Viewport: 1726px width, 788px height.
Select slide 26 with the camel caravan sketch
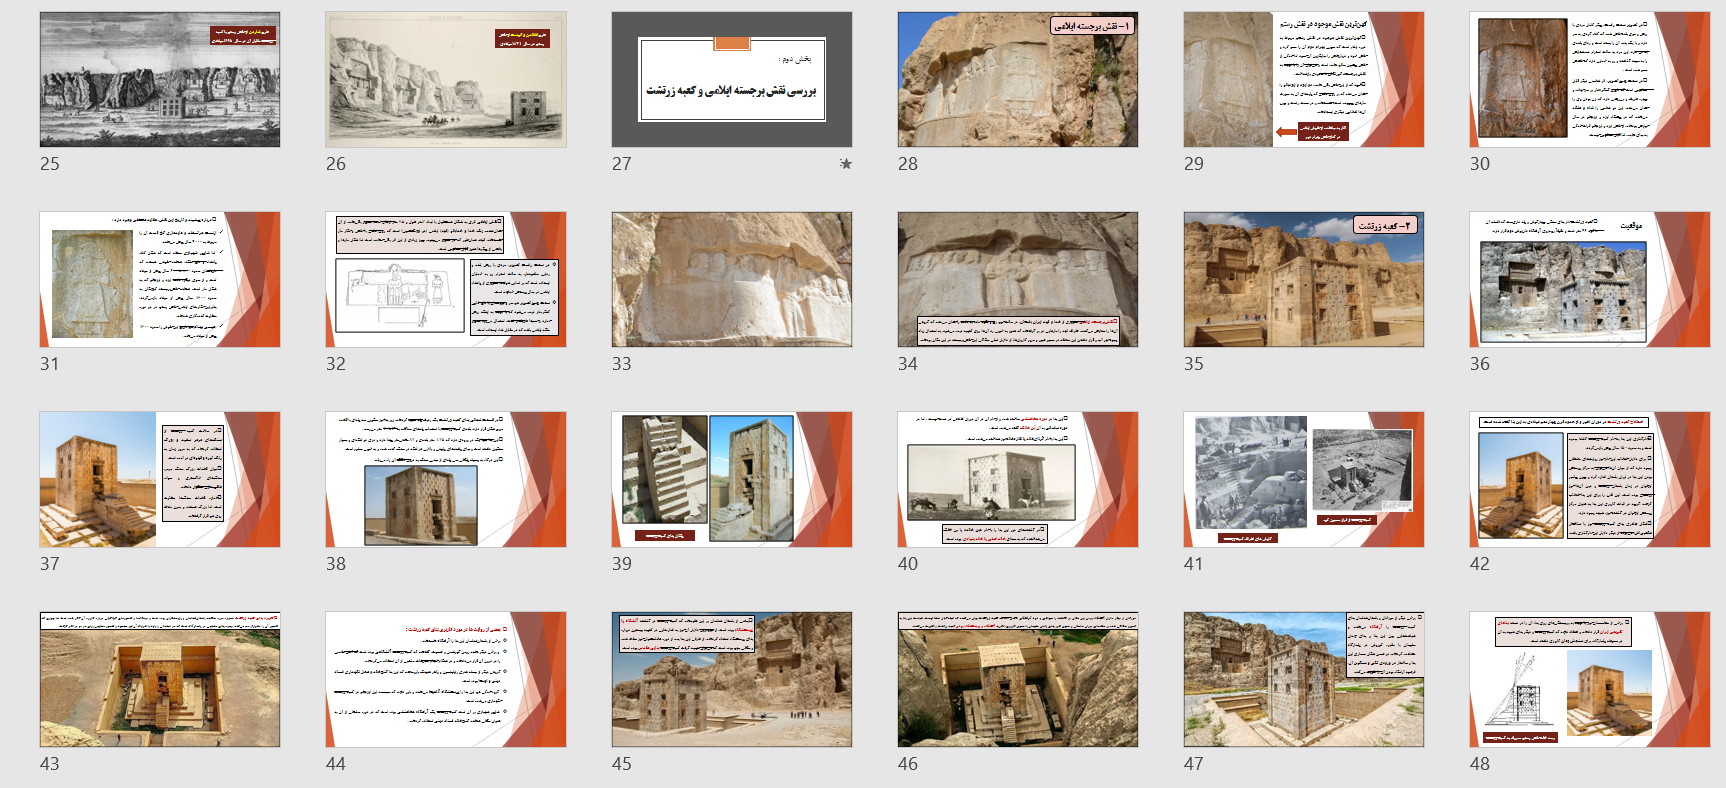coord(446,80)
